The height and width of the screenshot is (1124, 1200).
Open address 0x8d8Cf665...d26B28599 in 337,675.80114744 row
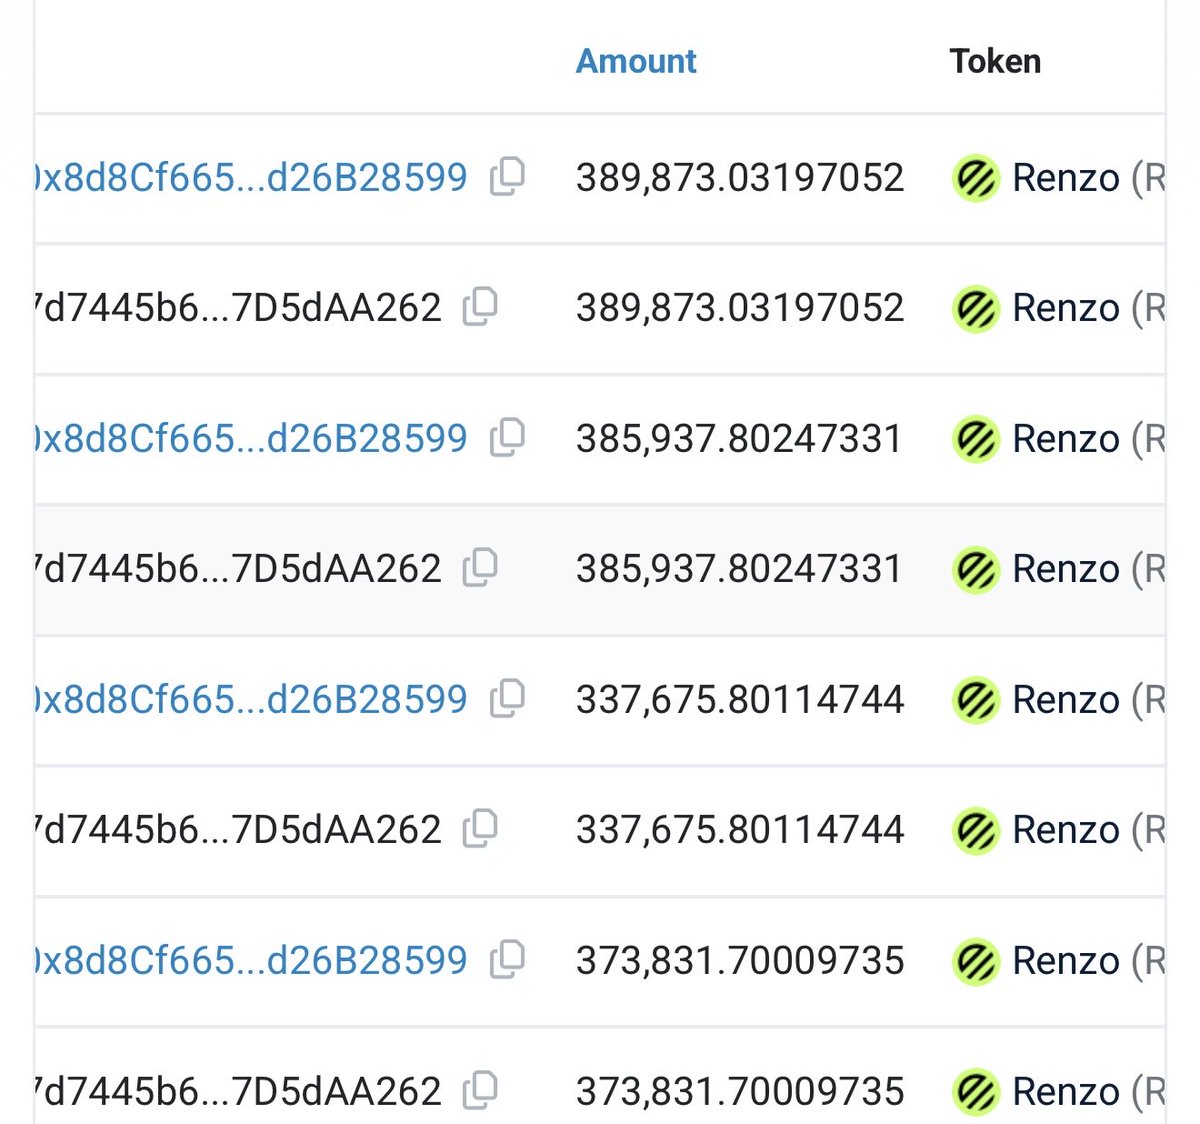pyautogui.click(x=251, y=699)
